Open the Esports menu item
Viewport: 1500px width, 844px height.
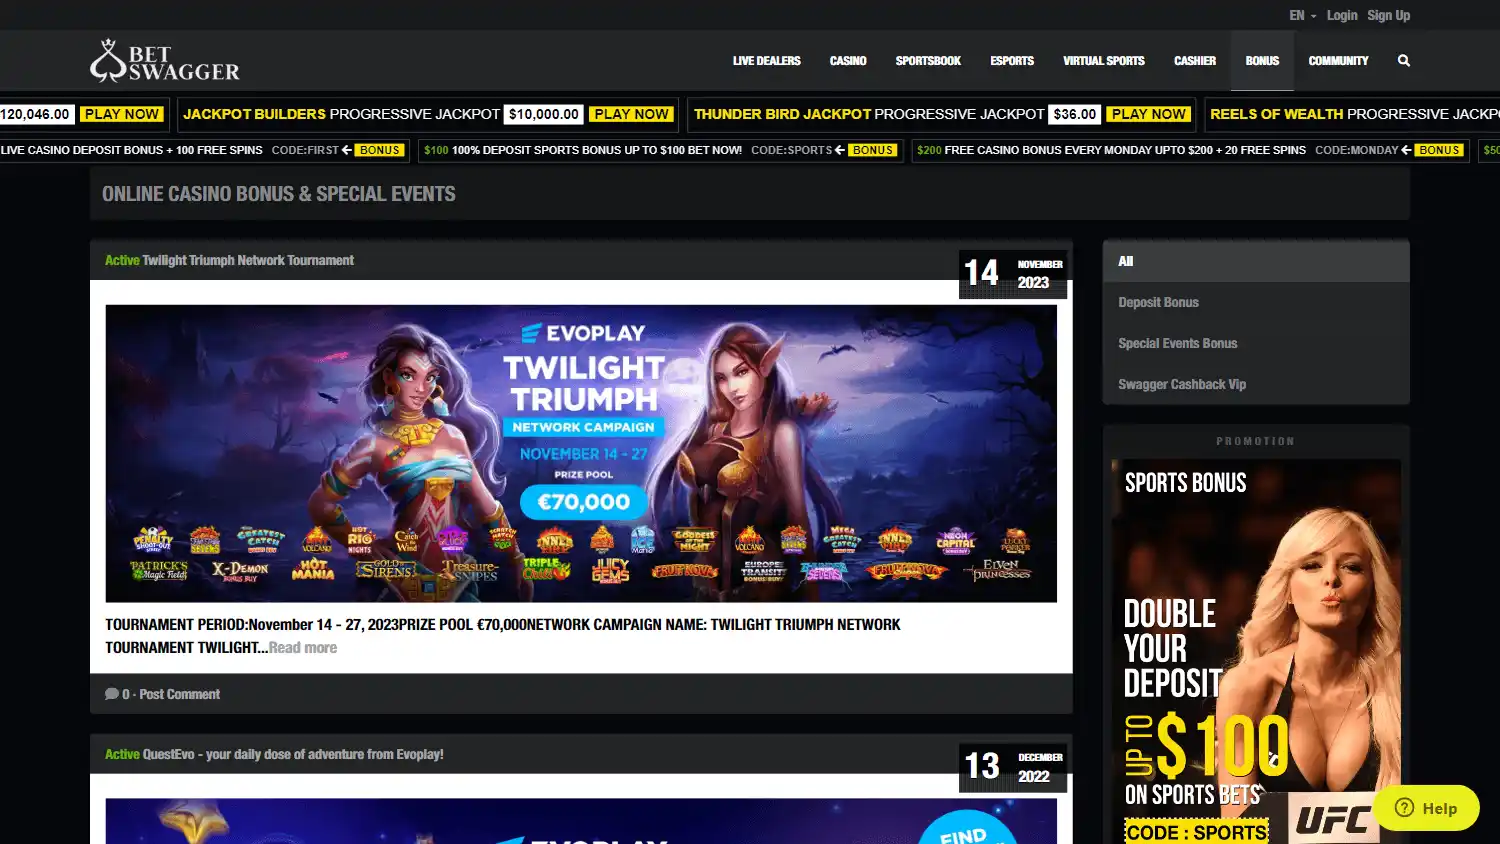point(1012,61)
